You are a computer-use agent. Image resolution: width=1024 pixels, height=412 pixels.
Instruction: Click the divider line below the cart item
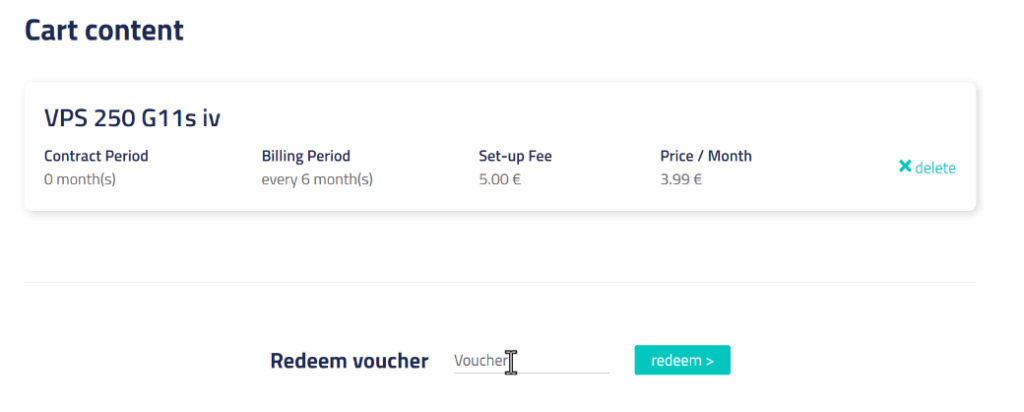500,283
